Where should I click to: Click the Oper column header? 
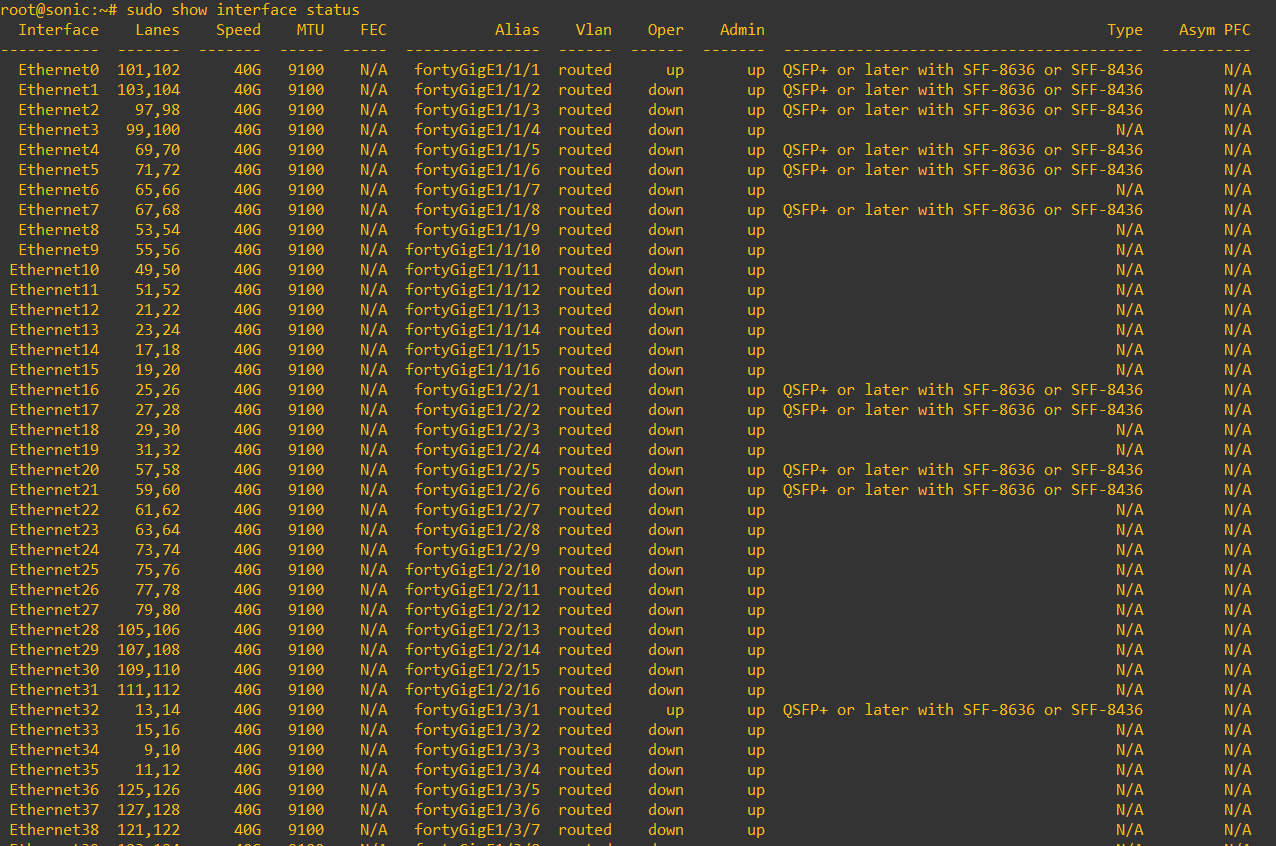(x=666, y=29)
